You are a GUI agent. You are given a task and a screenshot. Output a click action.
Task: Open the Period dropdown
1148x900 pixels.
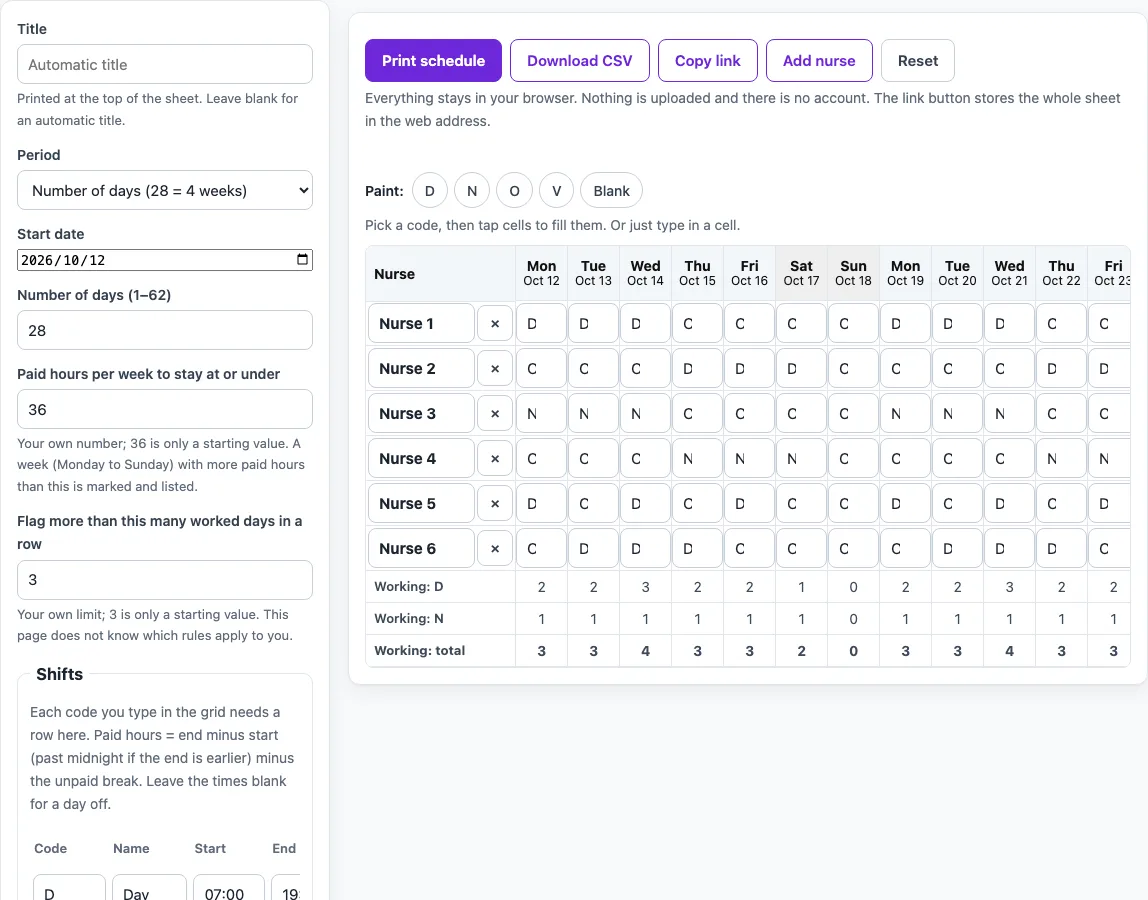pyautogui.click(x=165, y=190)
